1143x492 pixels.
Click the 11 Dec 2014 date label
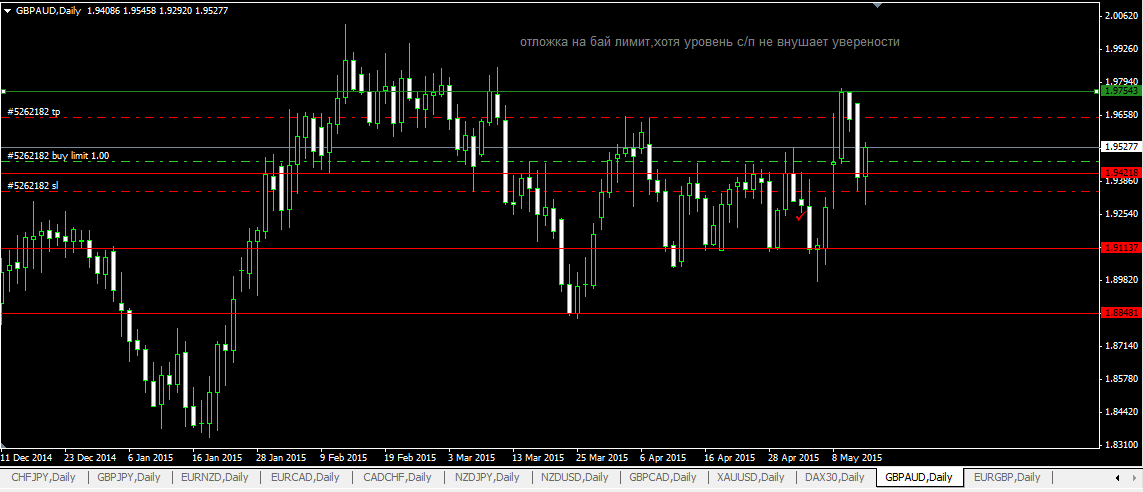coord(27,458)
